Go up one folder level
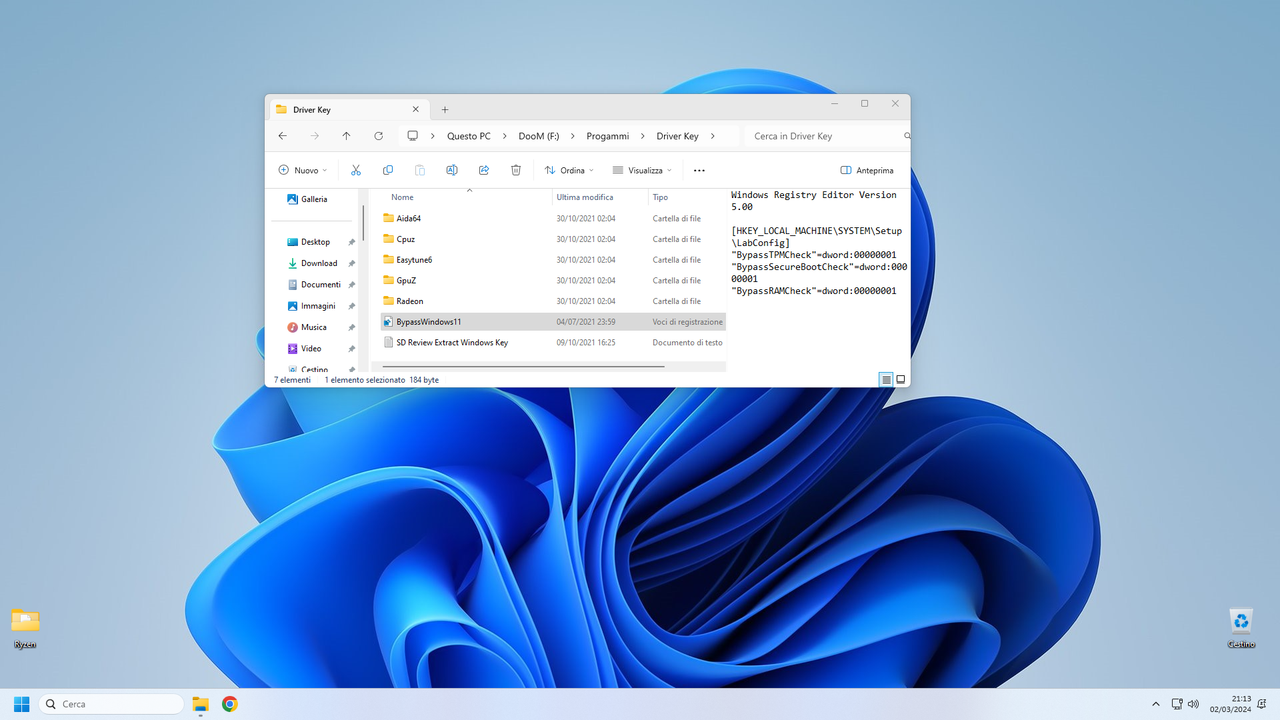 346,135
